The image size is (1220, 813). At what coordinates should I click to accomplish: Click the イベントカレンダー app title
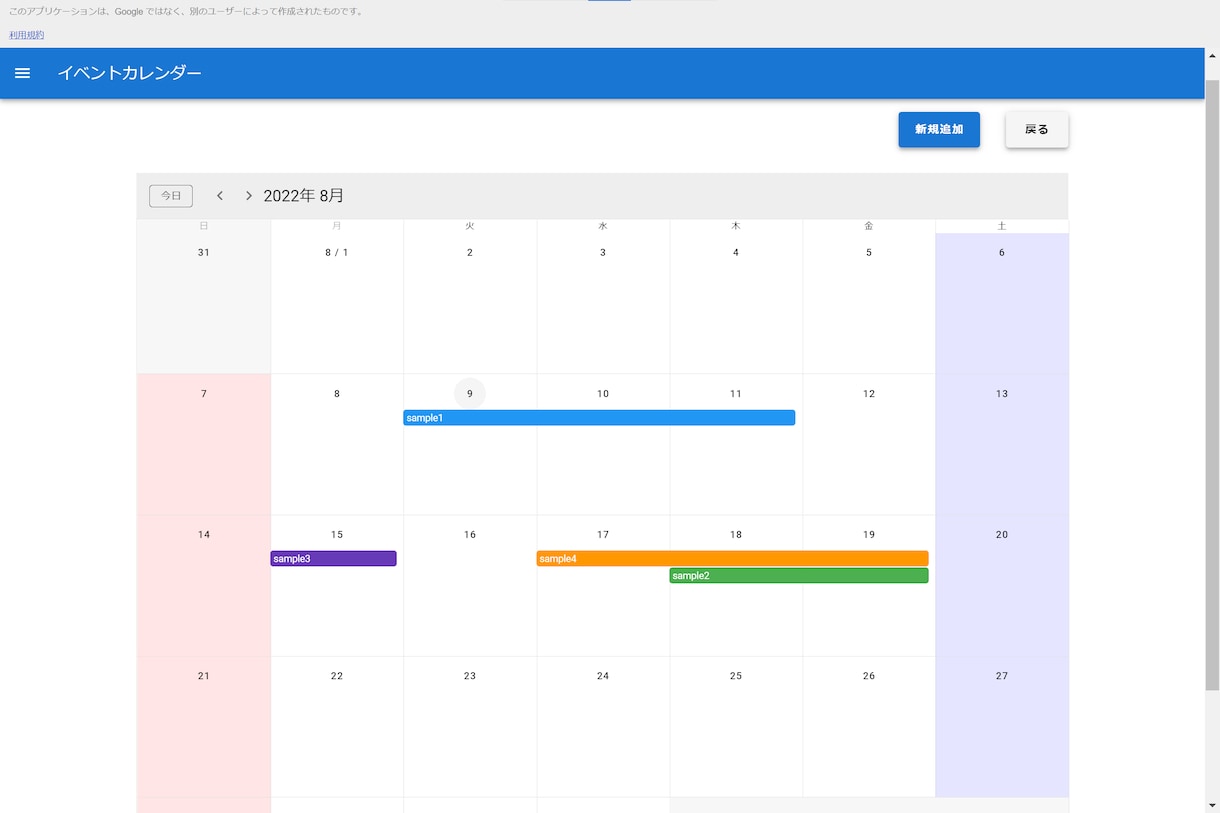(x=129, y=73)
